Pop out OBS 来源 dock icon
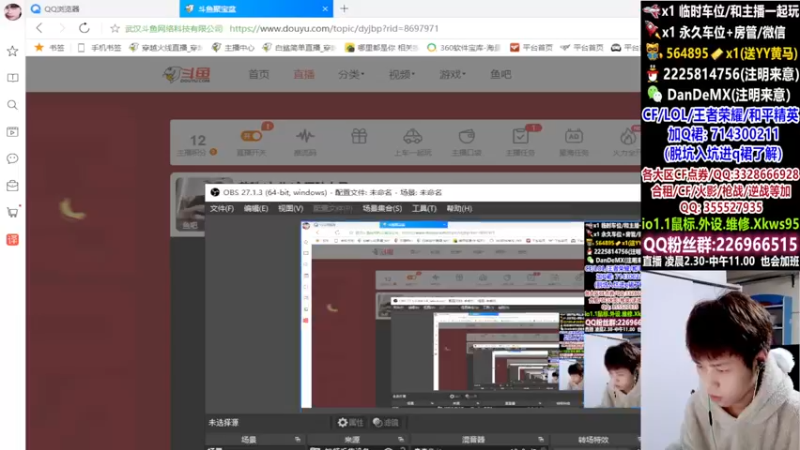 pyautogui.click(x=401, y=439)
